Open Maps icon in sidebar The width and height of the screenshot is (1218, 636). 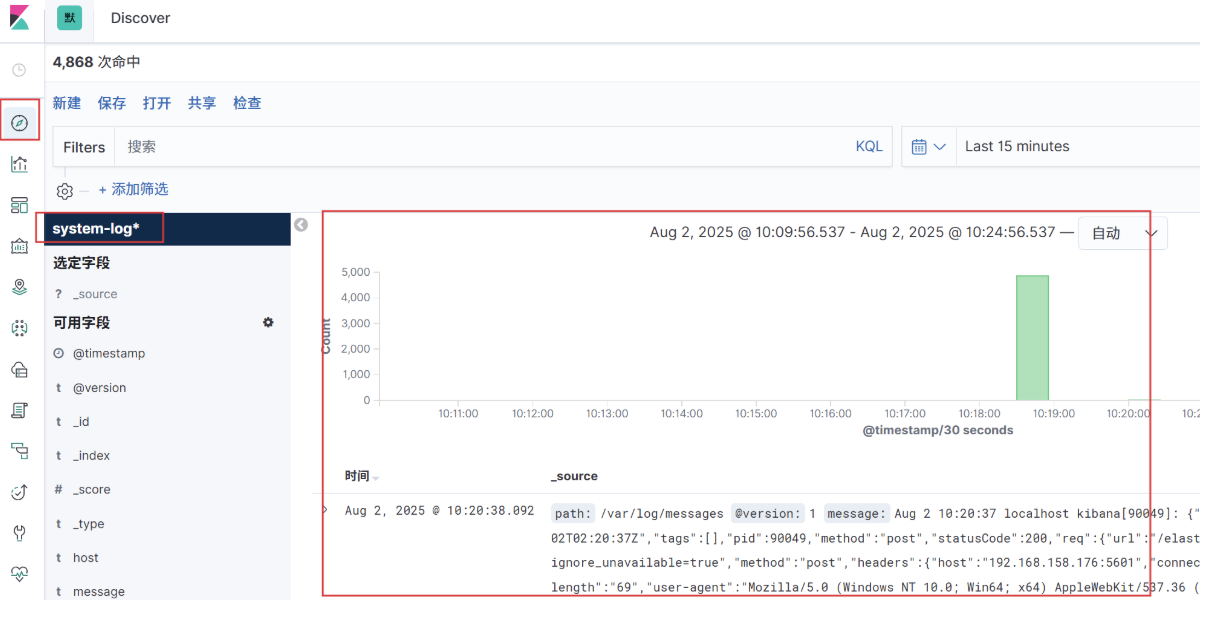[19, 287]
